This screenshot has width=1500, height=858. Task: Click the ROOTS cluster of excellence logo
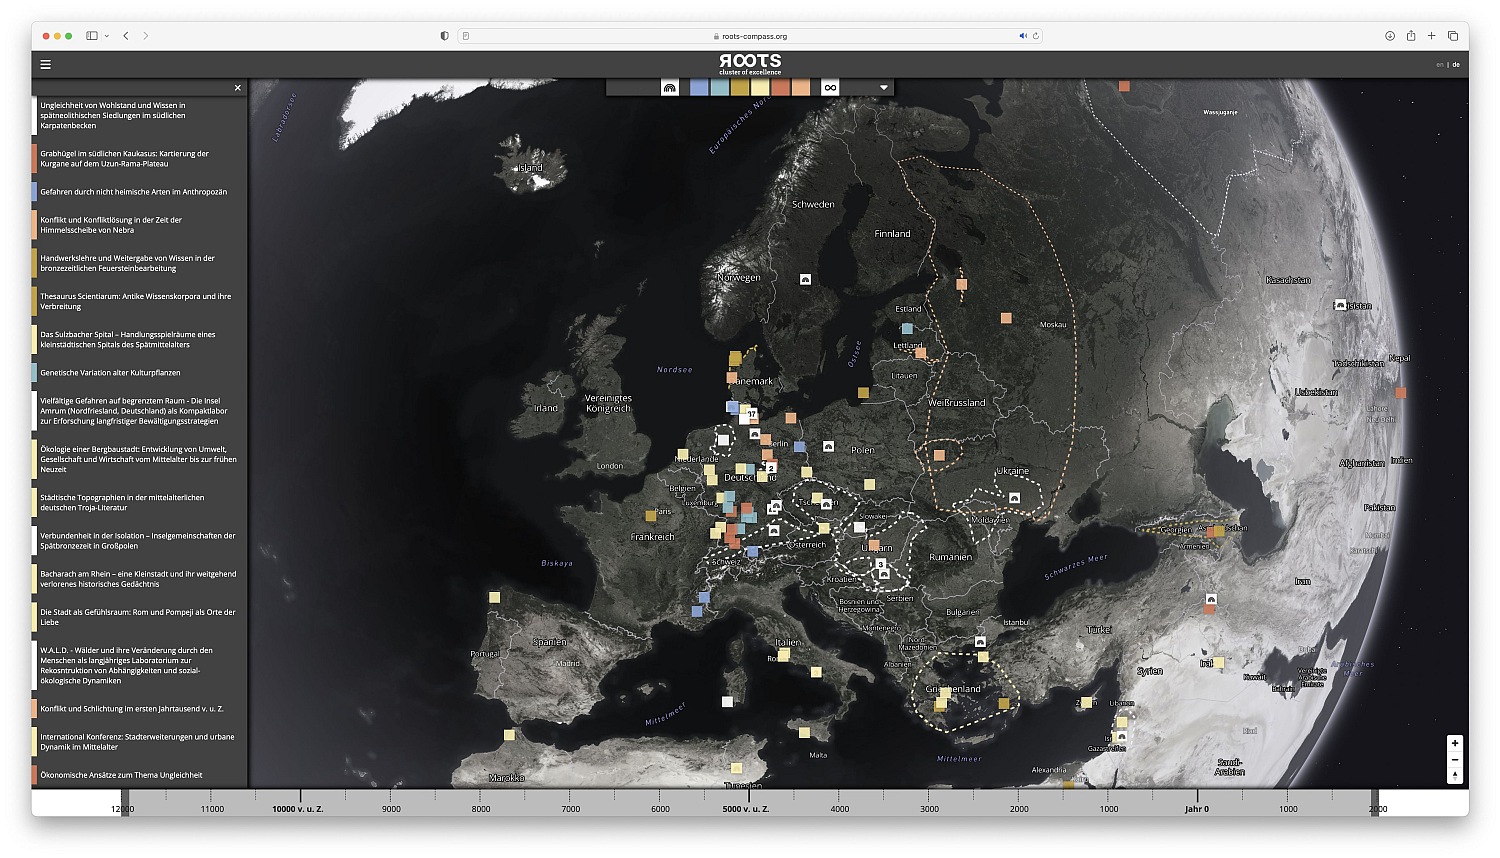(749, 64)
